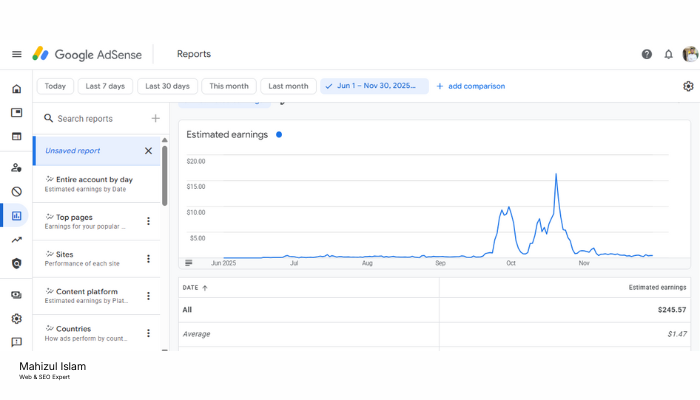Viewport: 700px width, 400px height.
Task: Open the help question mark icon
Action: (646, 54)
